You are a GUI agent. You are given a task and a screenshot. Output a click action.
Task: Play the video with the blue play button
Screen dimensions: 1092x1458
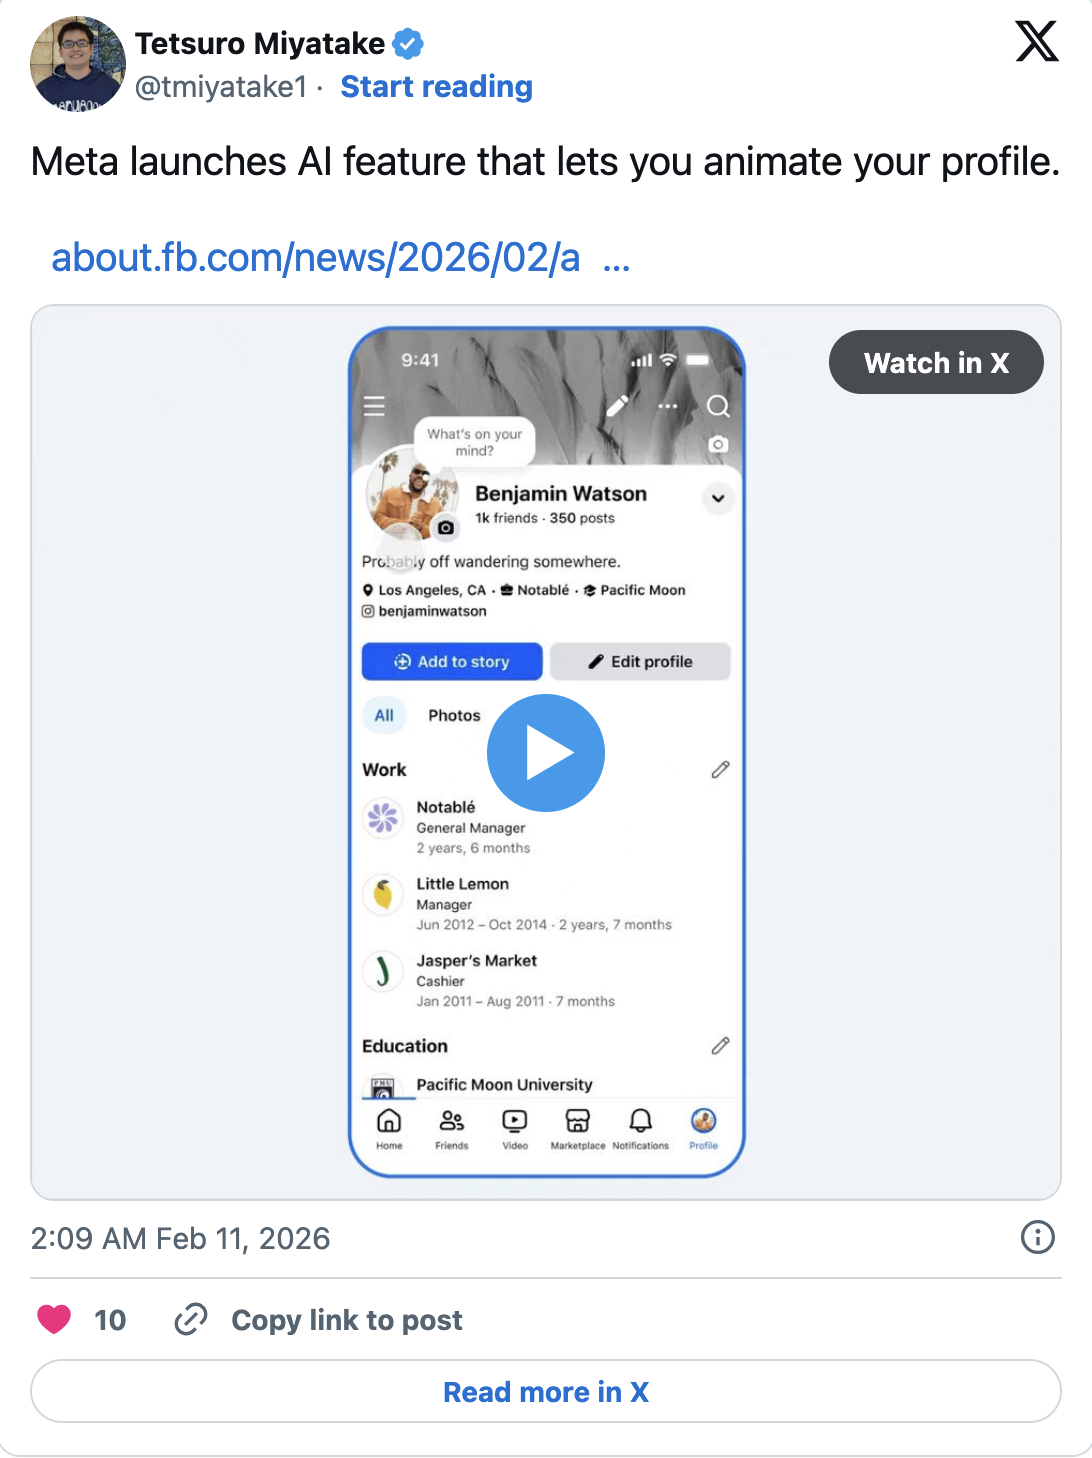click(x=545, y=752)
